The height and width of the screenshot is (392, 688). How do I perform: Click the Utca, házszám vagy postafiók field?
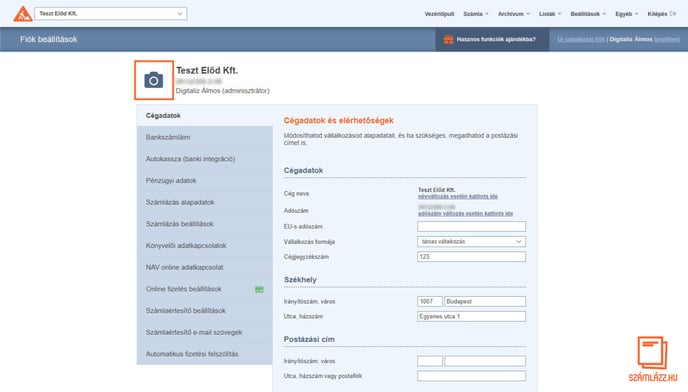pos(471,376)
